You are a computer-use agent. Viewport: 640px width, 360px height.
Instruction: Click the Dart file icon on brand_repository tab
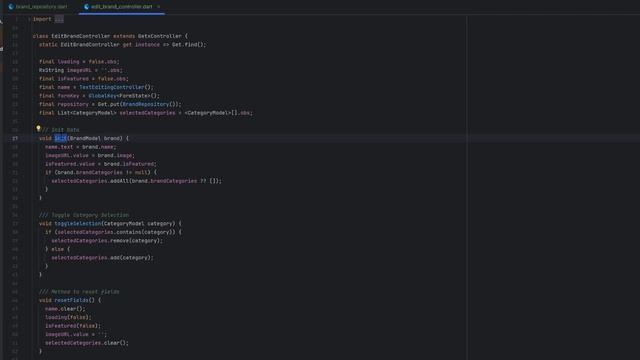coord(11,7)
